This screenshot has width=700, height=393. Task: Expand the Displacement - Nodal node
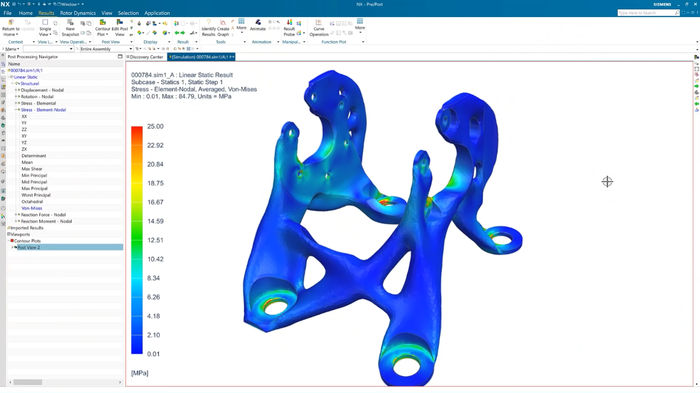click(x=16, y=90)
